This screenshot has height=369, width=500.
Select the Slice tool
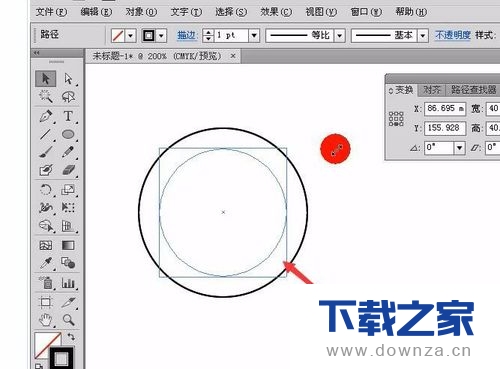click(68, 302)
